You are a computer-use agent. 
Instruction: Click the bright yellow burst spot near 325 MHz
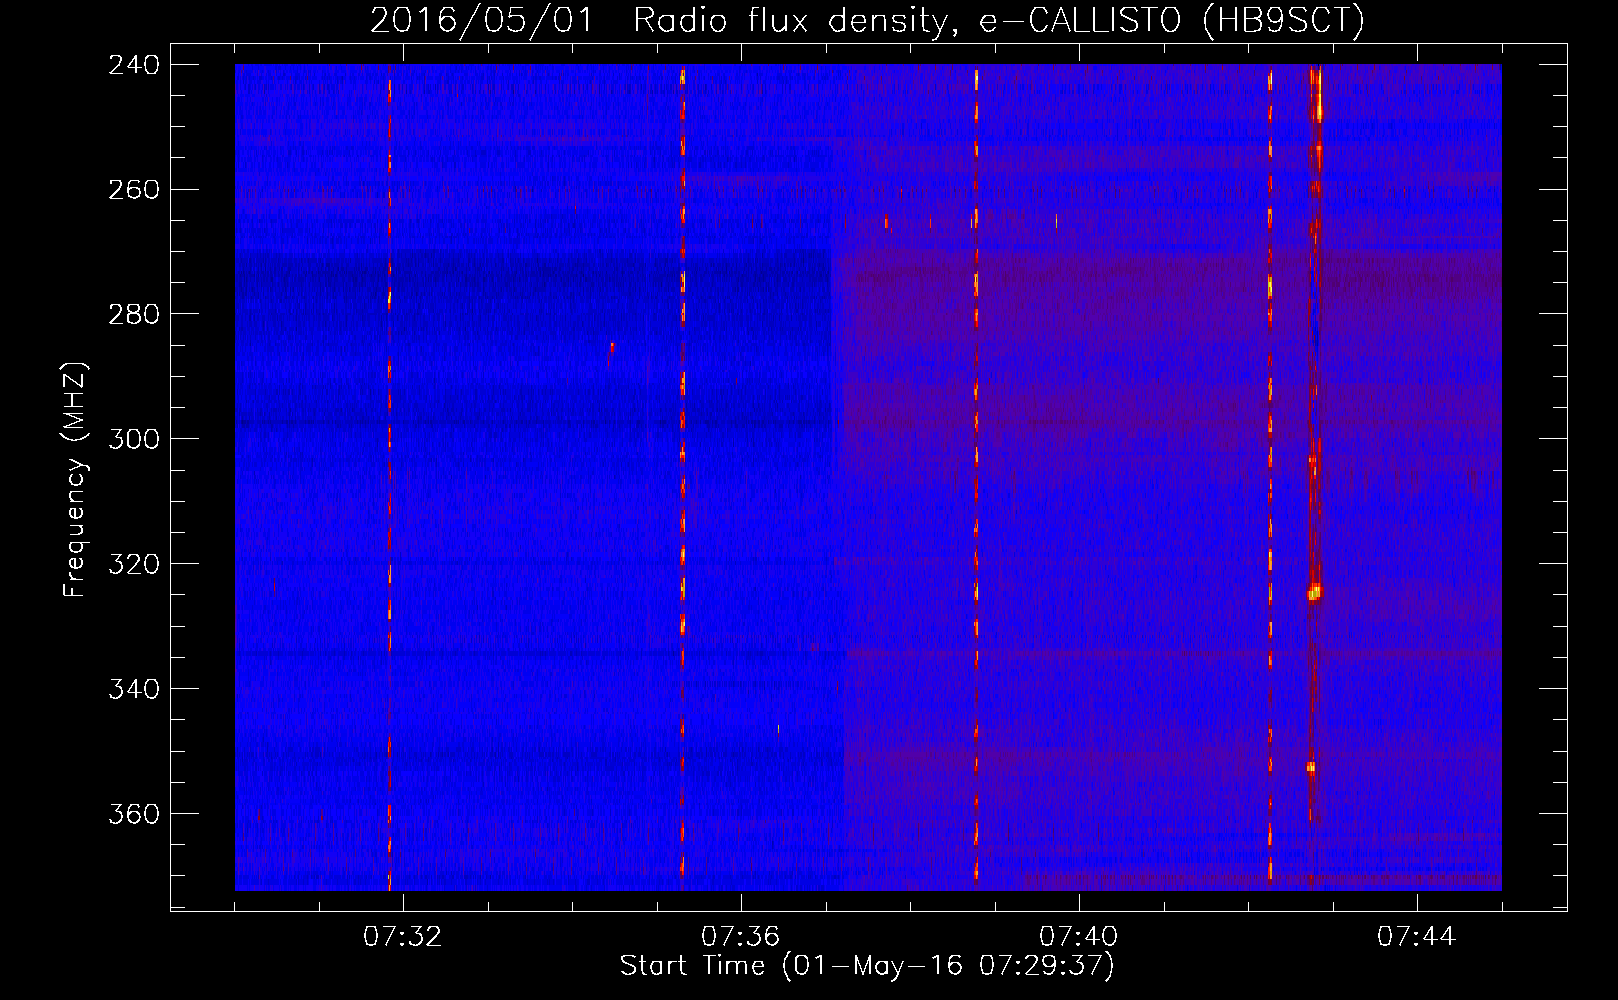coord(1314,593)
